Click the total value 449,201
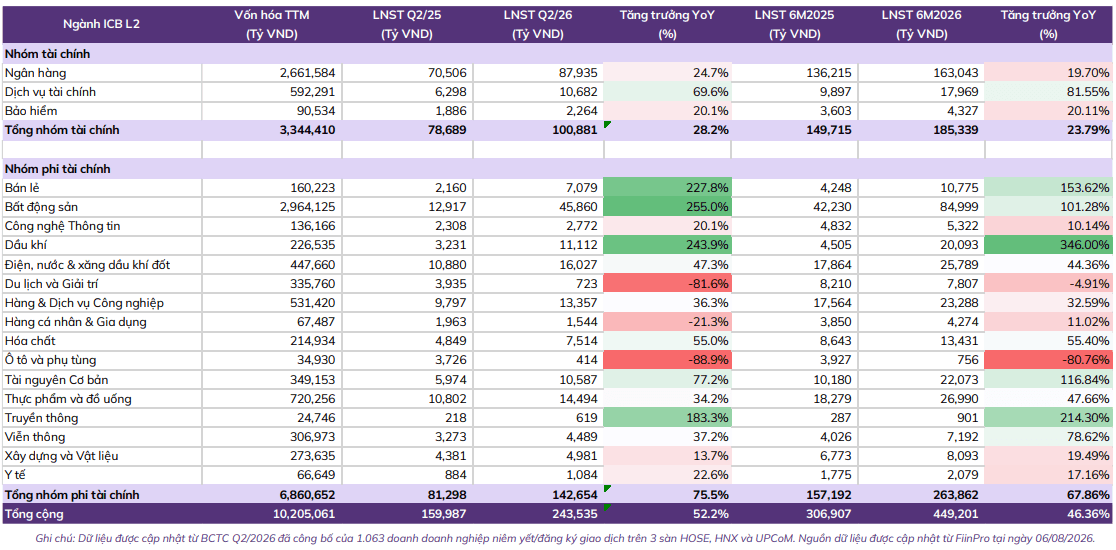This screenshot has height=550, width=1116. pos(956,514)
